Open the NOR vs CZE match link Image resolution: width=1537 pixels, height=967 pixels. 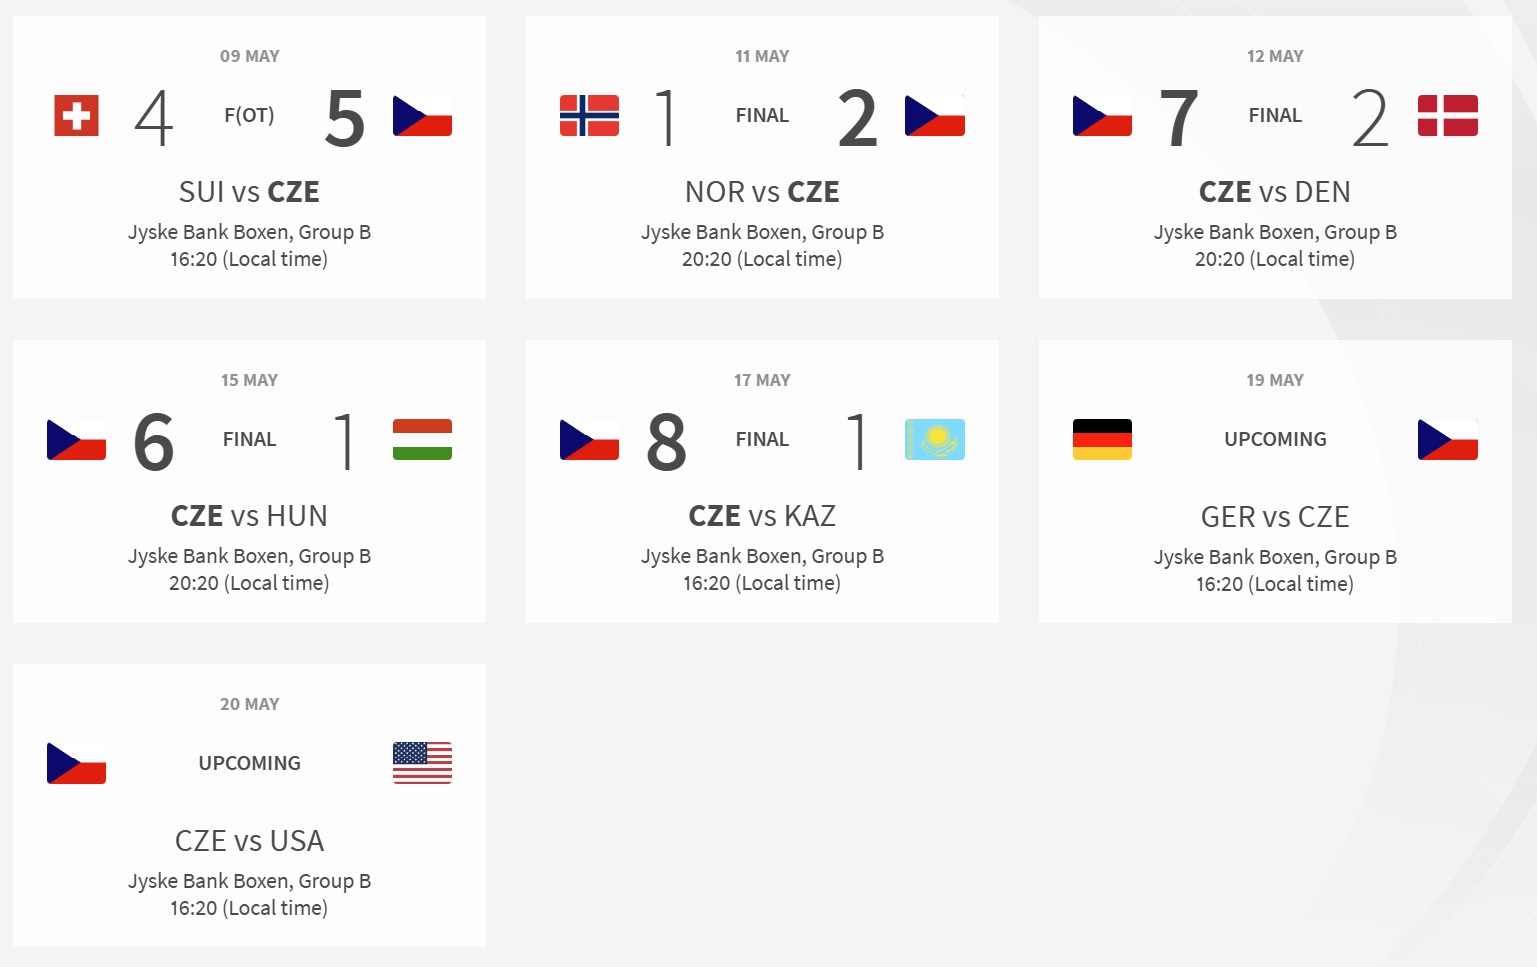[762, 192]
